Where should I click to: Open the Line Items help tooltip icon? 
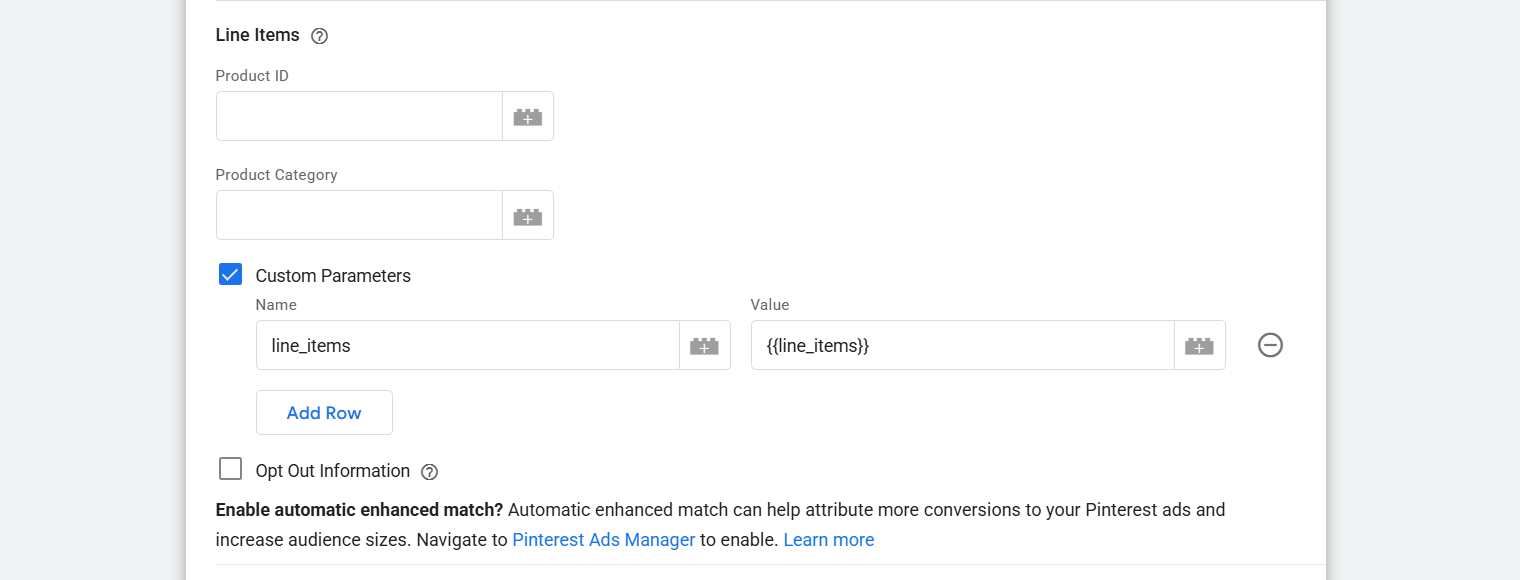(319, 36)
